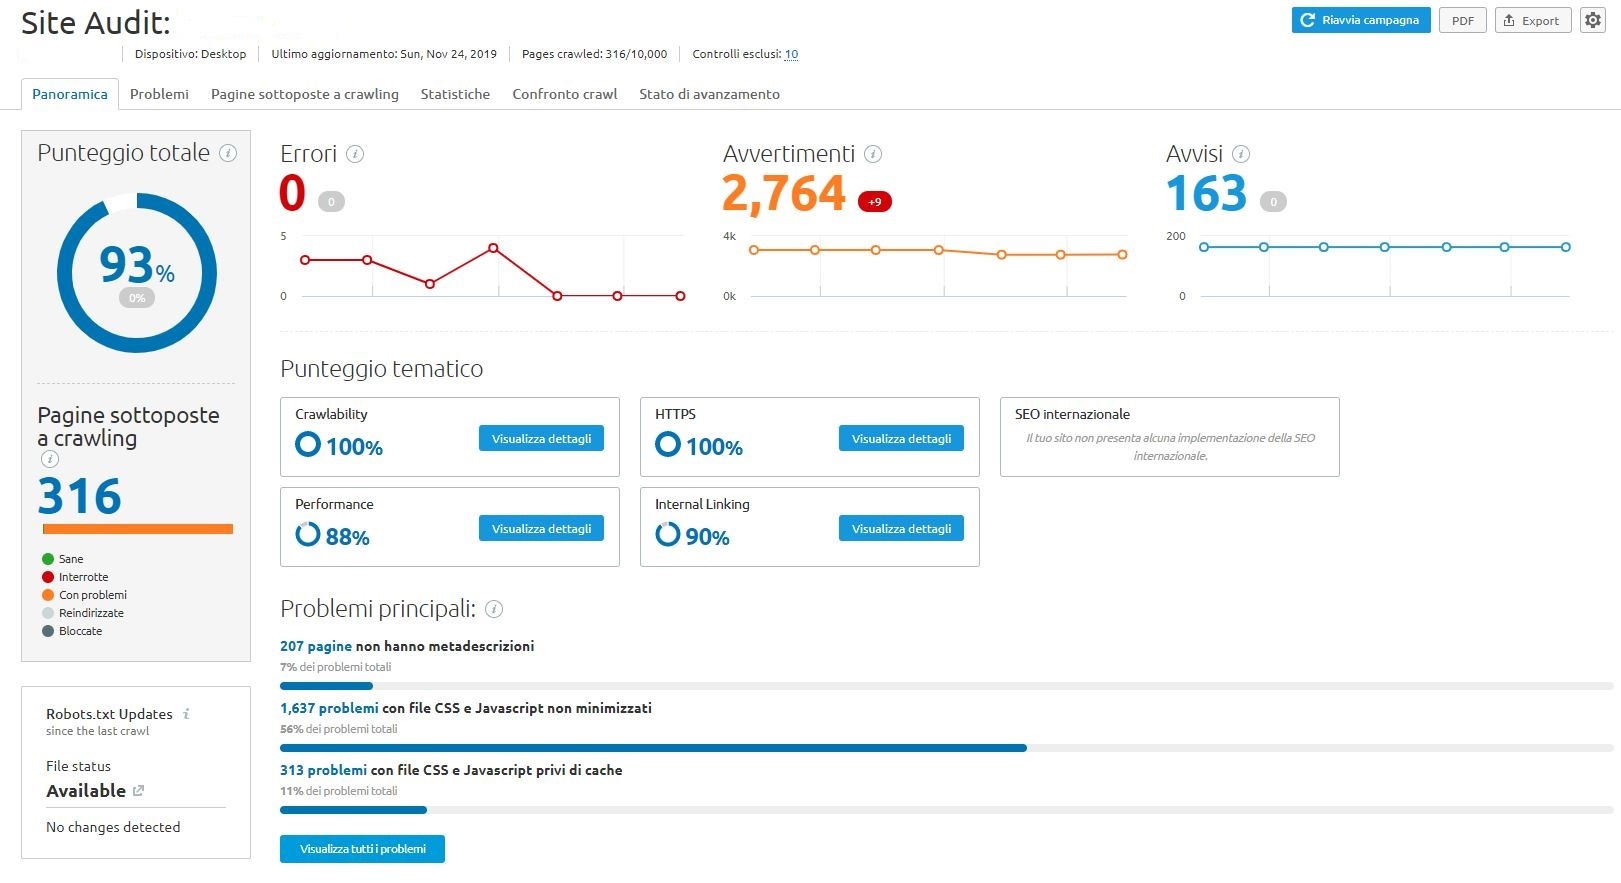Click the Con problemi legend label
Image resolution: width=1621 pixels, height=883 pixels.
click(93, 595)
